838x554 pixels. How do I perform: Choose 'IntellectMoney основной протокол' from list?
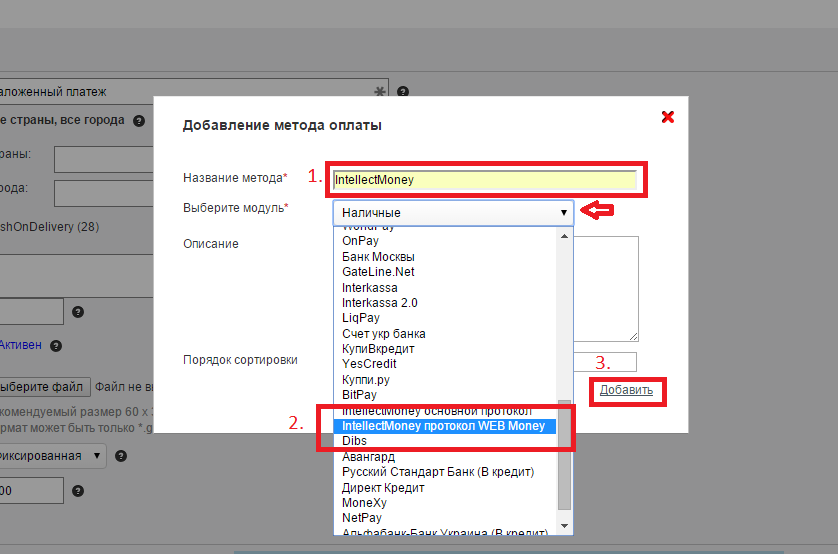click(437, 412)
